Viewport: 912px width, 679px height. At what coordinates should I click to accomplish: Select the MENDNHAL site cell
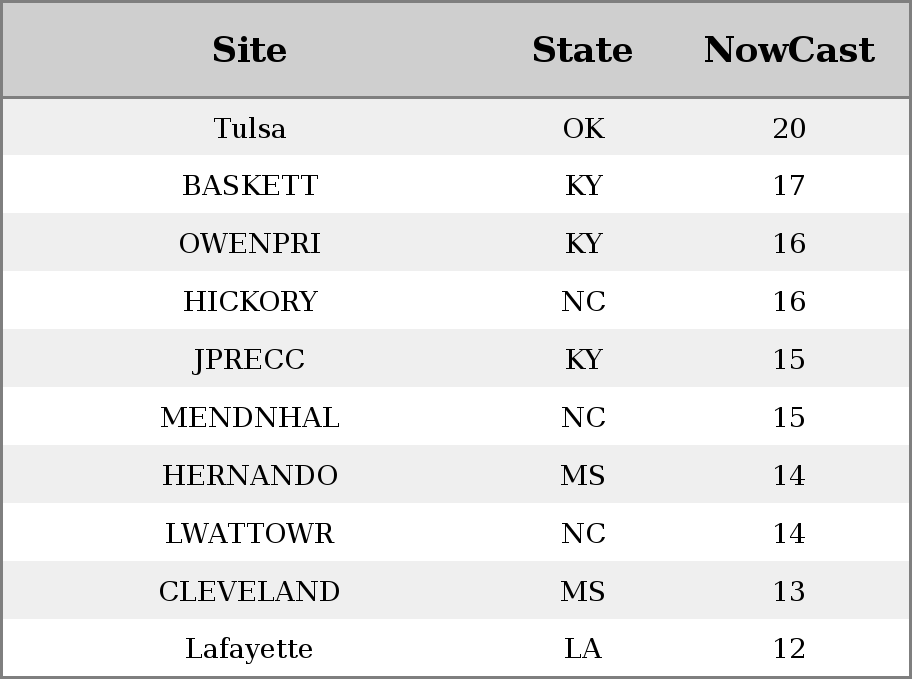tap(250, 417)
